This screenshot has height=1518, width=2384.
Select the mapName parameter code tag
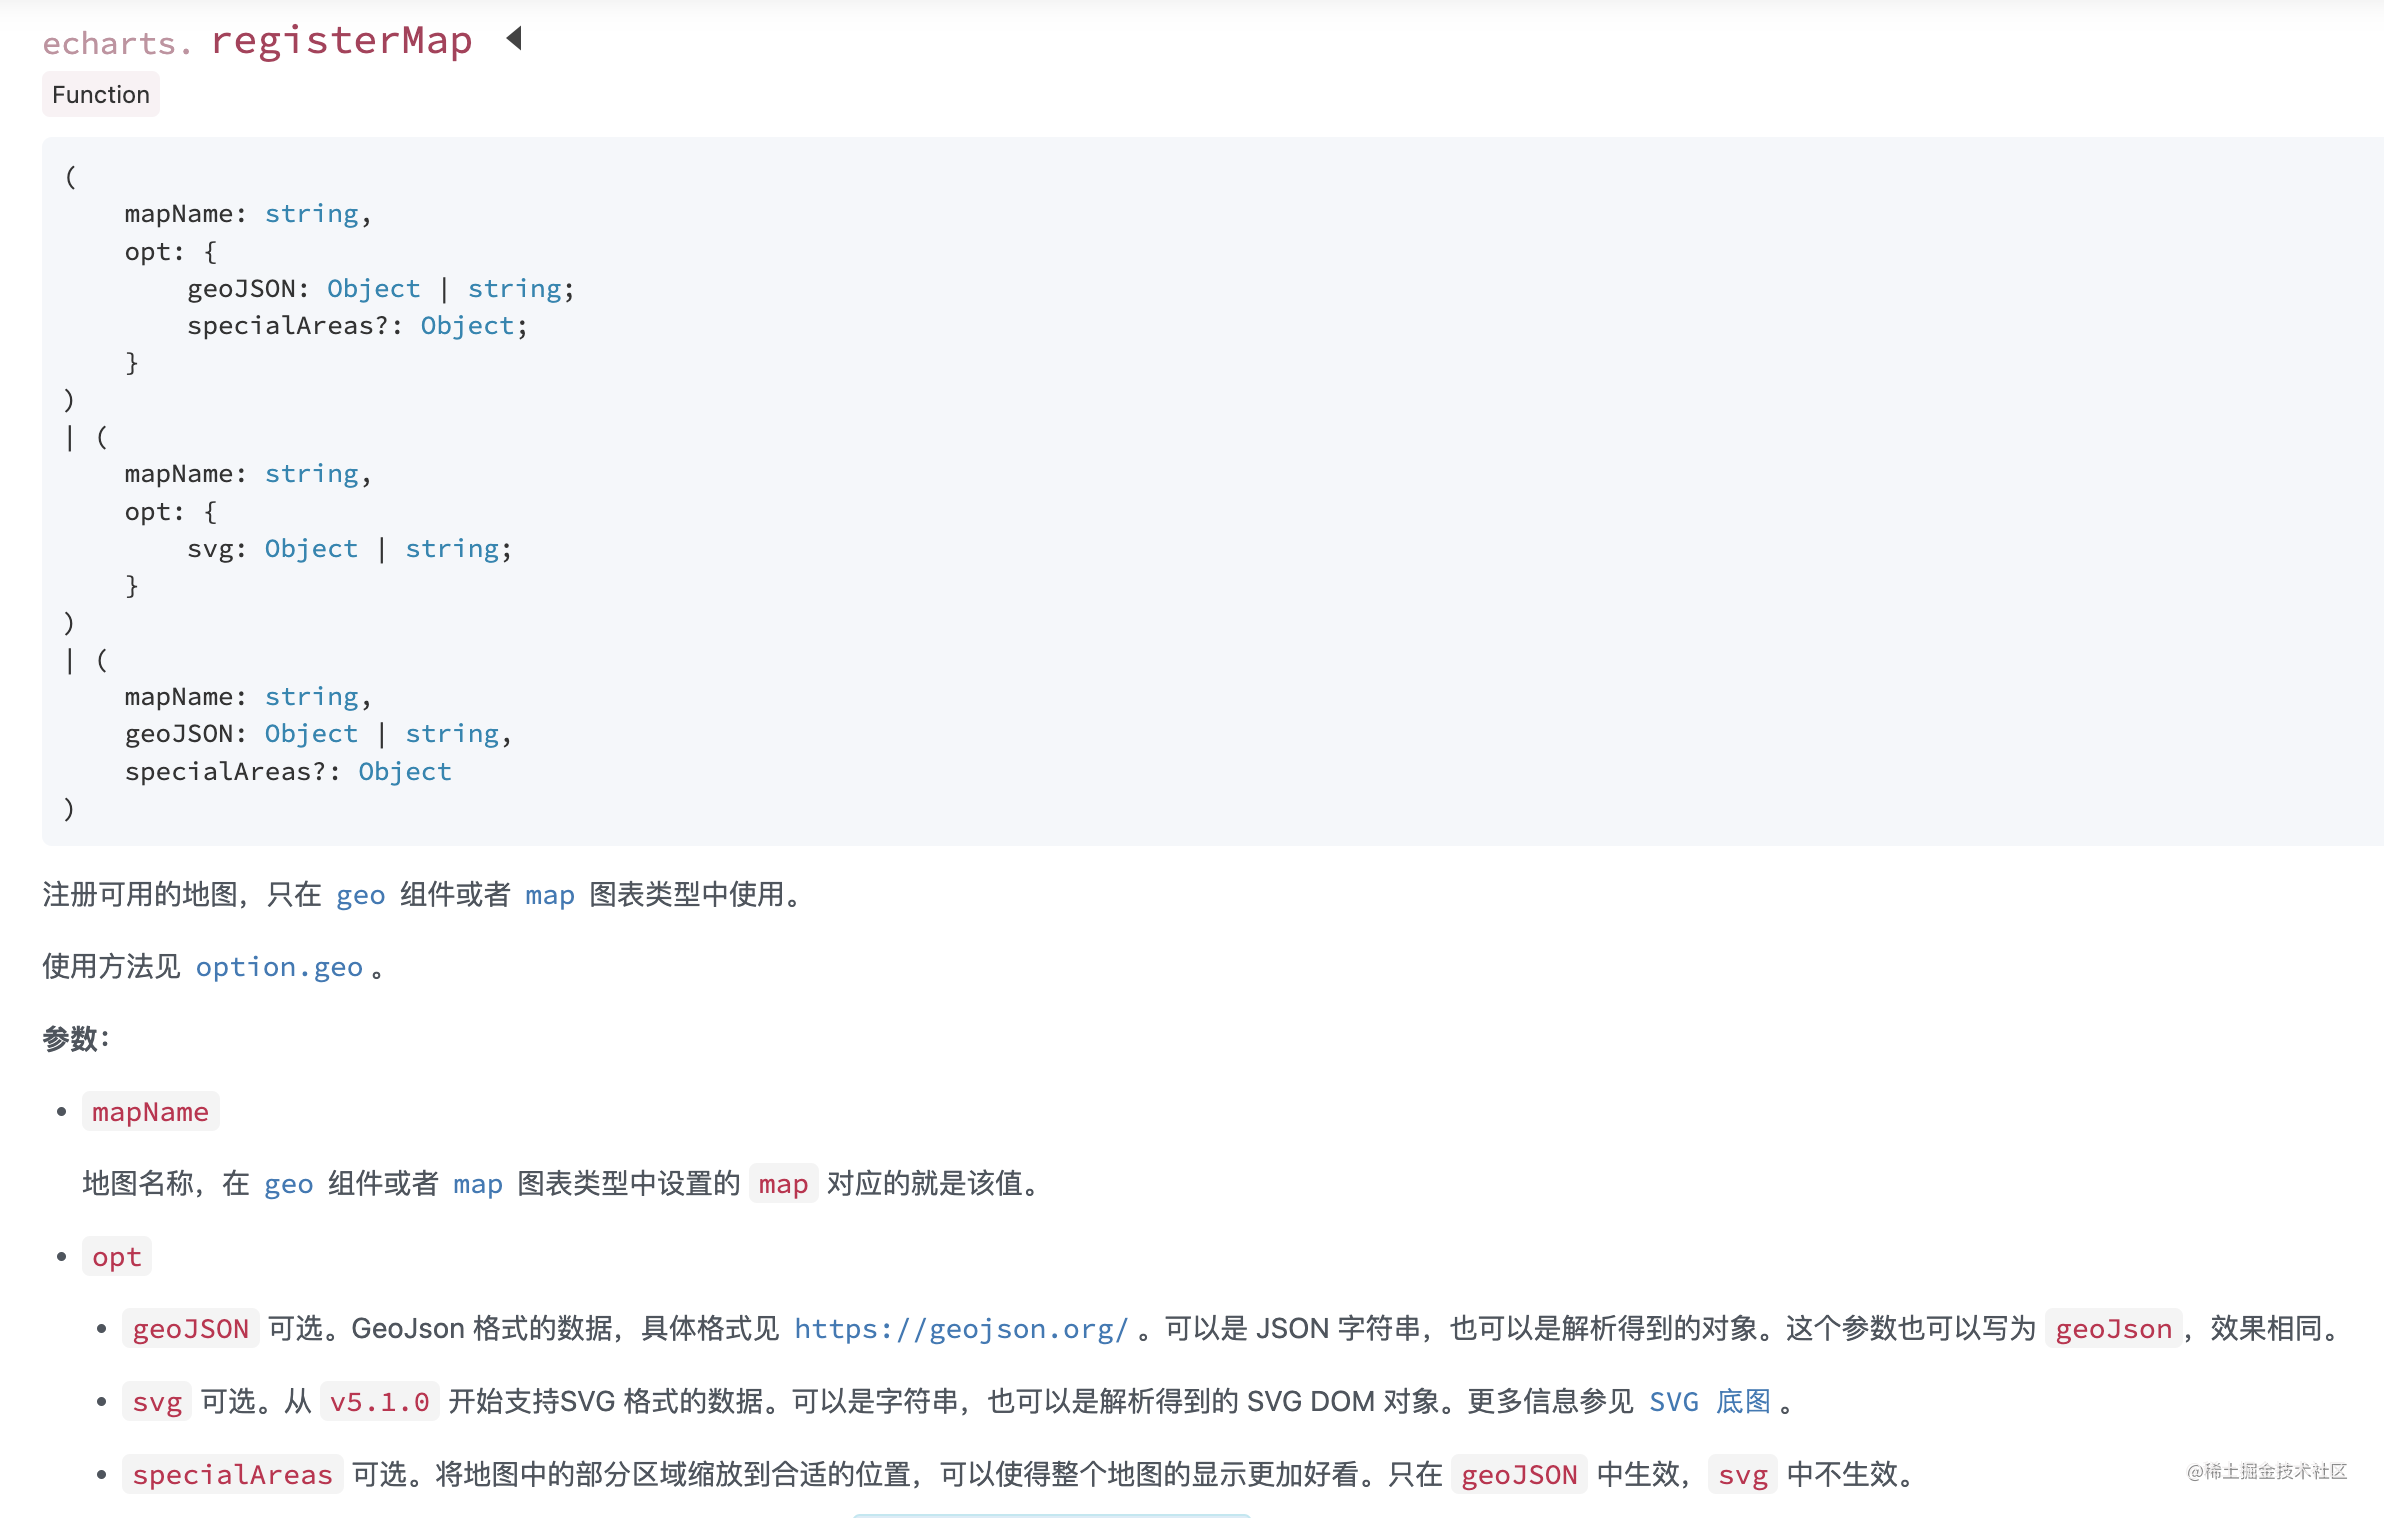tap(150, 1111)
